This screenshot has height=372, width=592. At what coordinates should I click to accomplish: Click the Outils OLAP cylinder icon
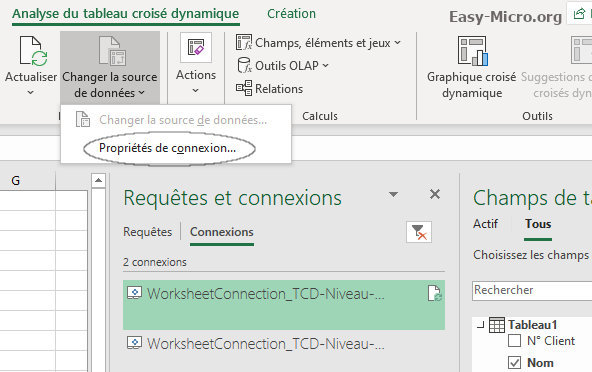tap(244, 65)
